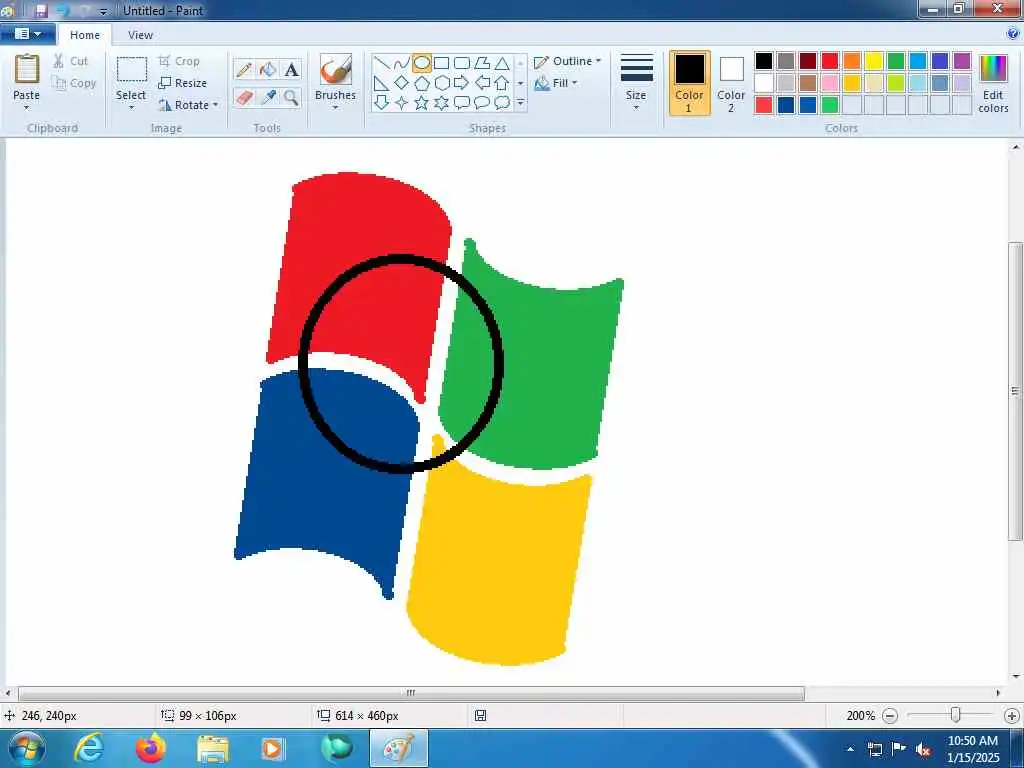The width and height of the screenshot is (1024, 768).
Task: Open Internet Explorer from the taskbar
Action: coord(89,748)
